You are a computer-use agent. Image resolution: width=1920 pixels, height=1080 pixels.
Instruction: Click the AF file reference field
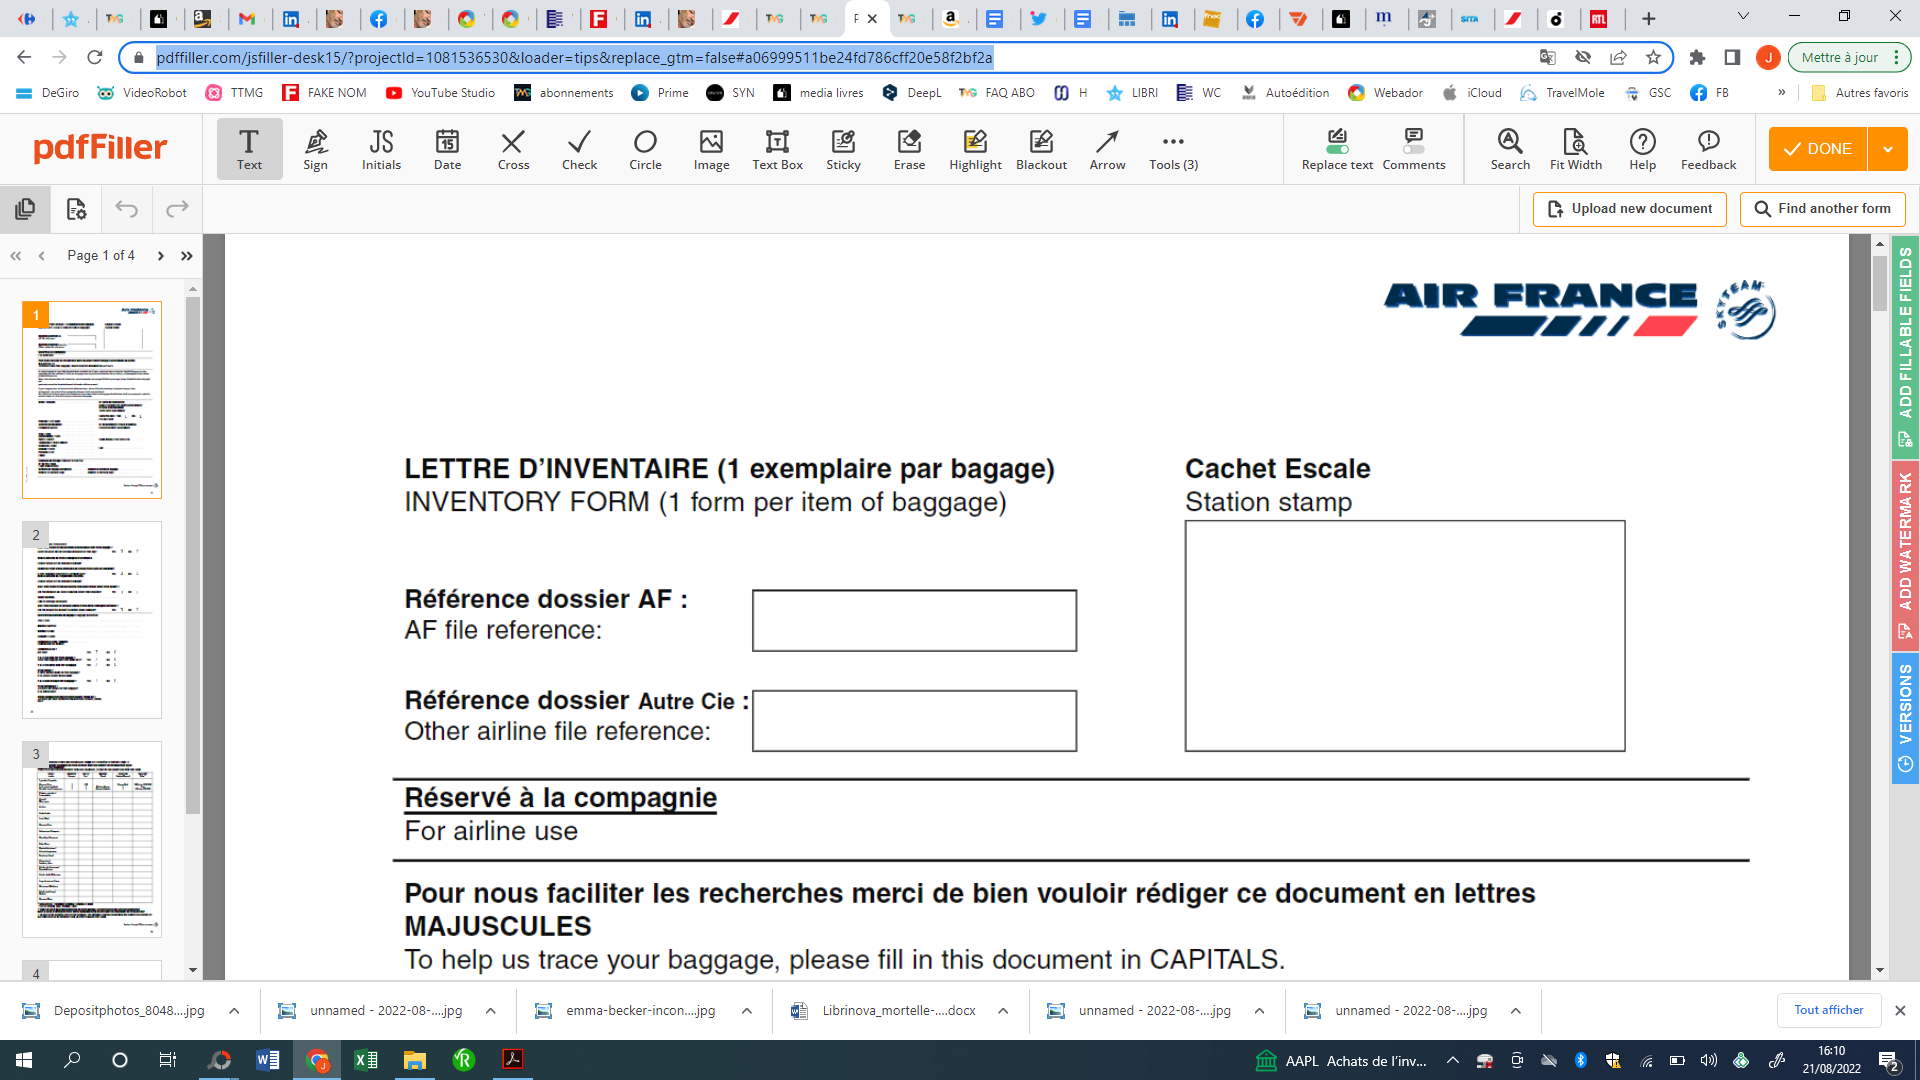pos(914,621)
